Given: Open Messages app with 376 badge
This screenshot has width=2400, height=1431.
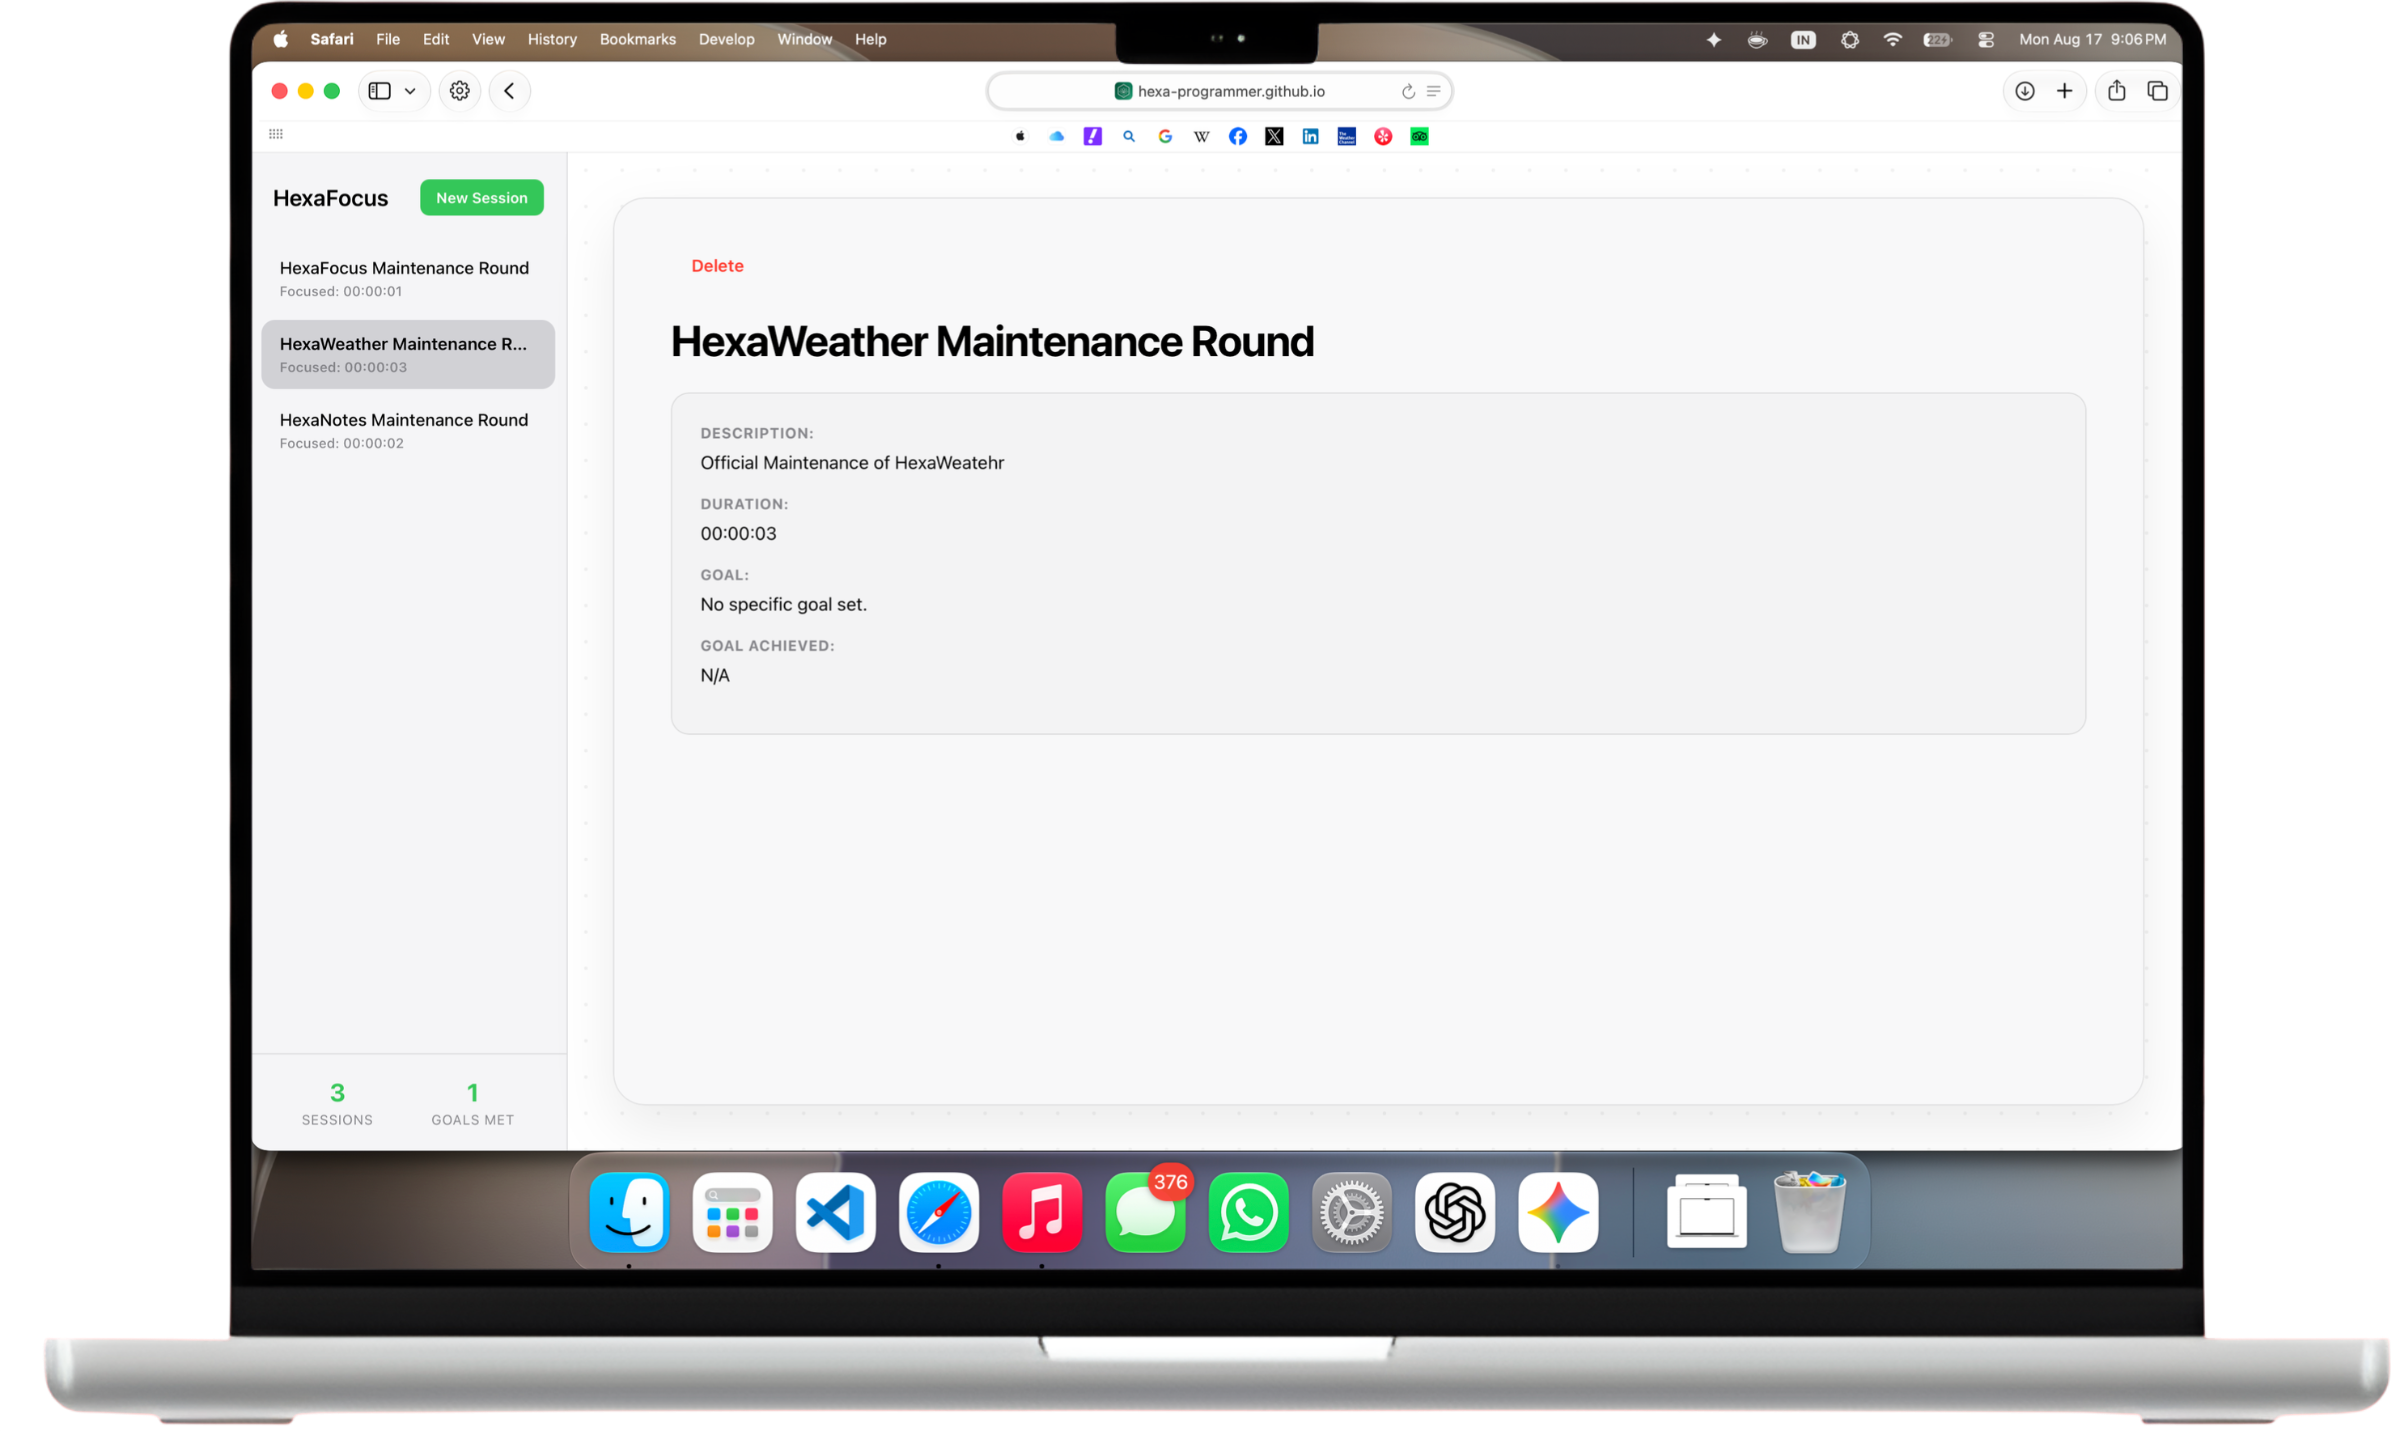Looking at the screenshot, I should 1145,1213.
